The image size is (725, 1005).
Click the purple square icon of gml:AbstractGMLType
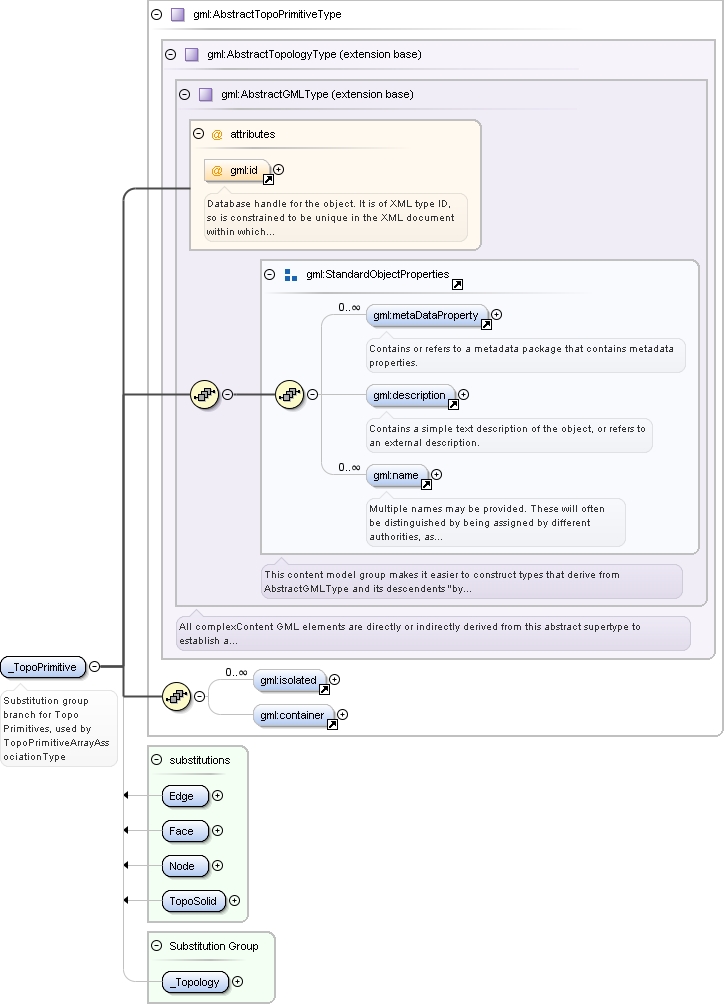[x=206, y=95]
